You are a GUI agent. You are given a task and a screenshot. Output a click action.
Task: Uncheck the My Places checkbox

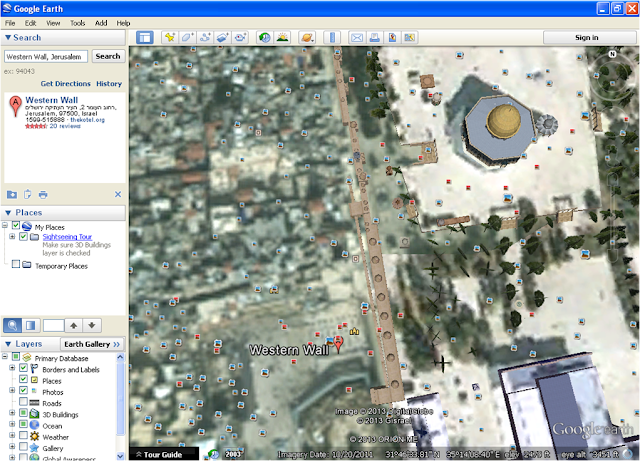16,225
